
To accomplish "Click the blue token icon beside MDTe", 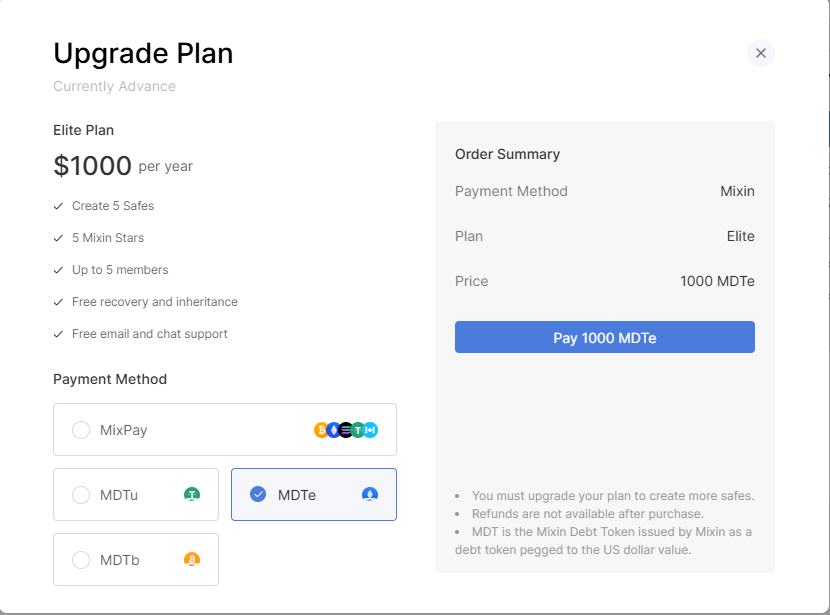I will 369,495.
